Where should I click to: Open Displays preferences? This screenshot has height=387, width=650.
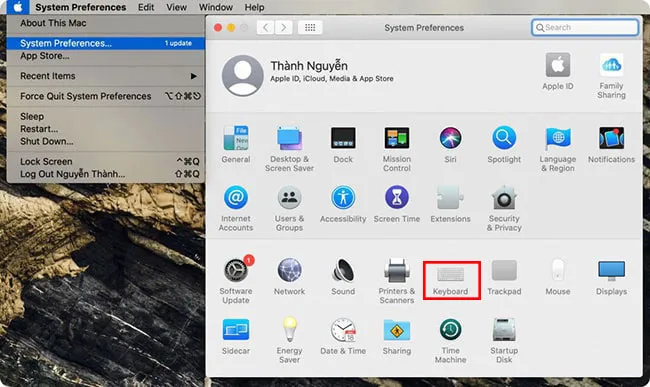(x=611, y=277)
